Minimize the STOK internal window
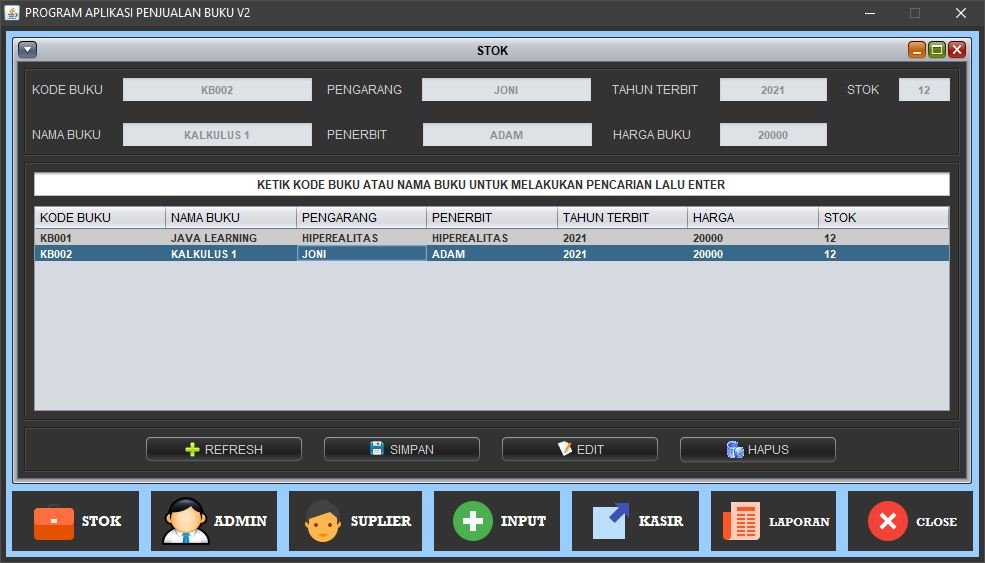Image resolution: width=985 pixels, height=563 pixels. click(917, 50)
